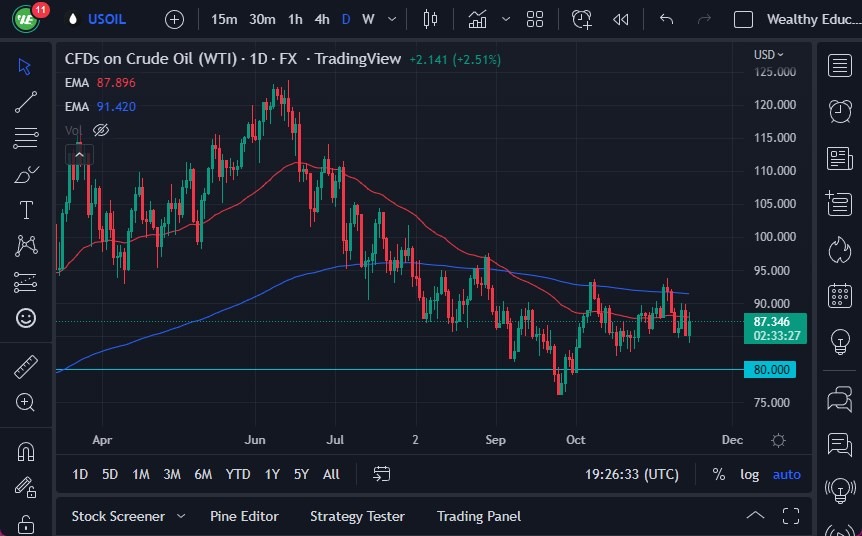
Task: Click the zoom in magnifier tool
Action: click(26, 402)
